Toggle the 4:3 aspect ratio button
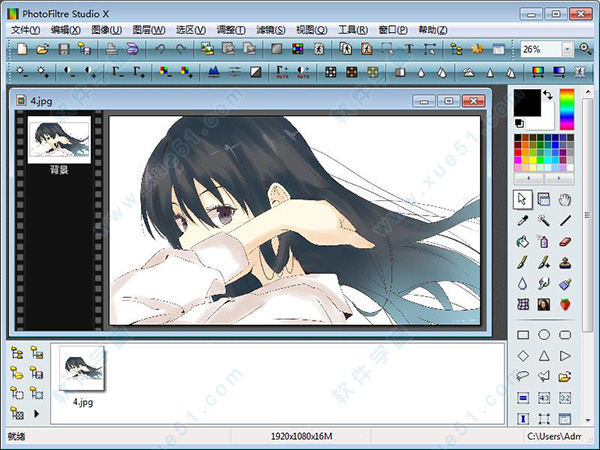 click(544, 398)
